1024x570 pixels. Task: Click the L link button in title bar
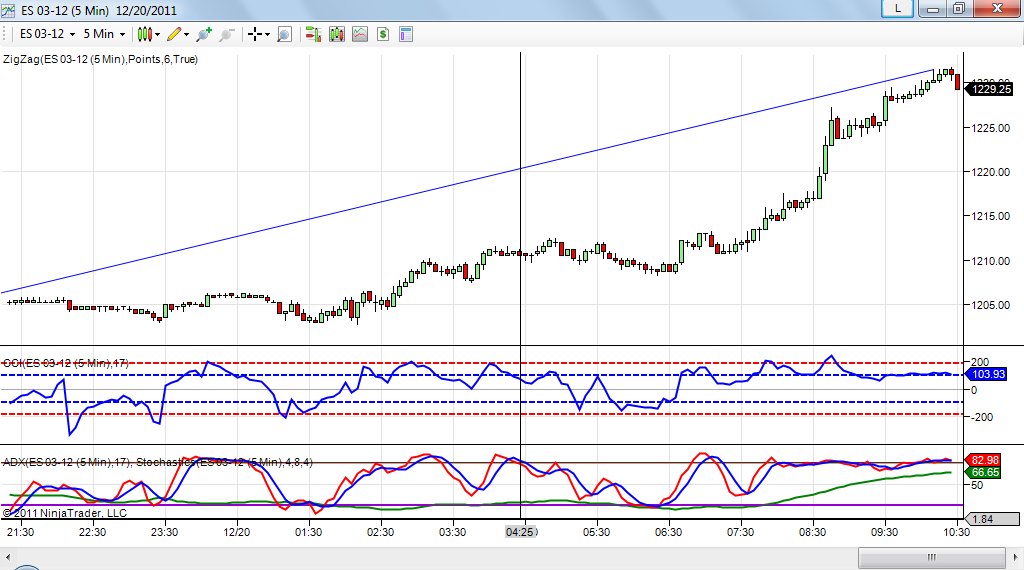[897, 8]
